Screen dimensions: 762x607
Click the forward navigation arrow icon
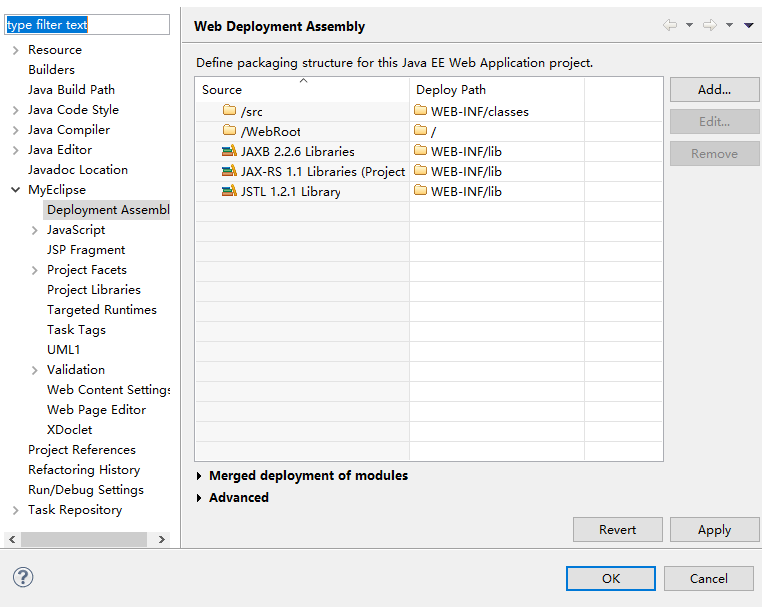coord(710,25)
